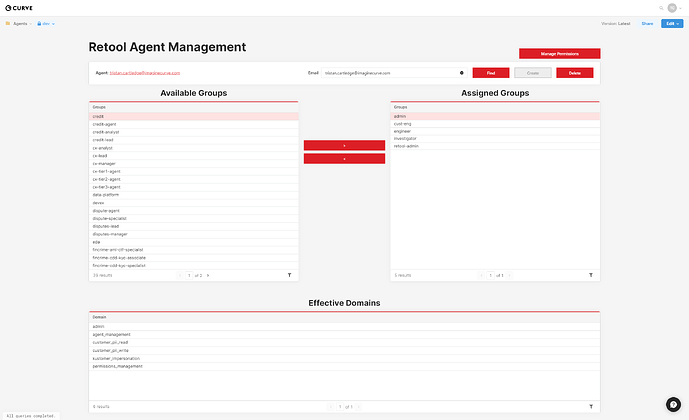Select the agent_management domain row

[344, 334]
